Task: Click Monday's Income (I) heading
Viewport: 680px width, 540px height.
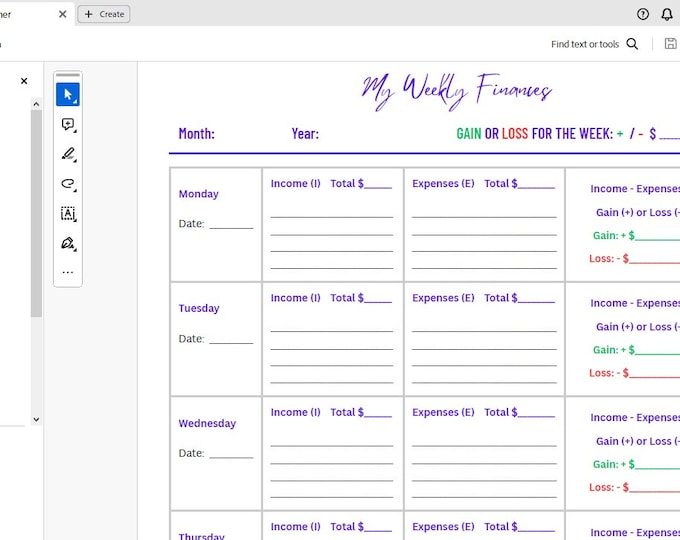Action: pos(295,183)
